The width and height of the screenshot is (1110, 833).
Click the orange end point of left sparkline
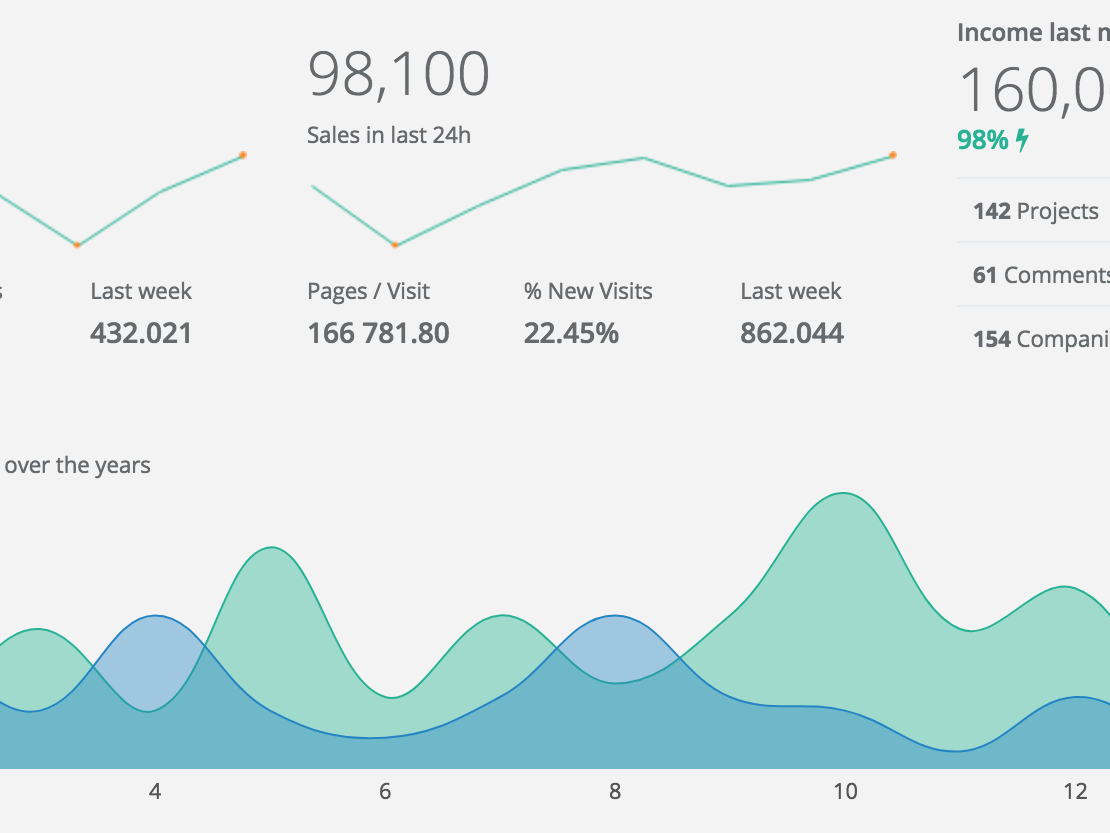(243, 155)
